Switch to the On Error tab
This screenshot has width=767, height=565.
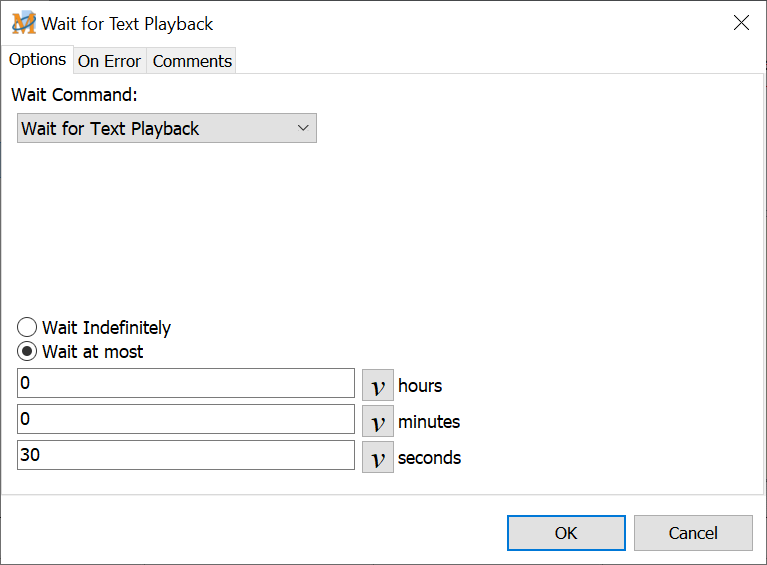109,61
